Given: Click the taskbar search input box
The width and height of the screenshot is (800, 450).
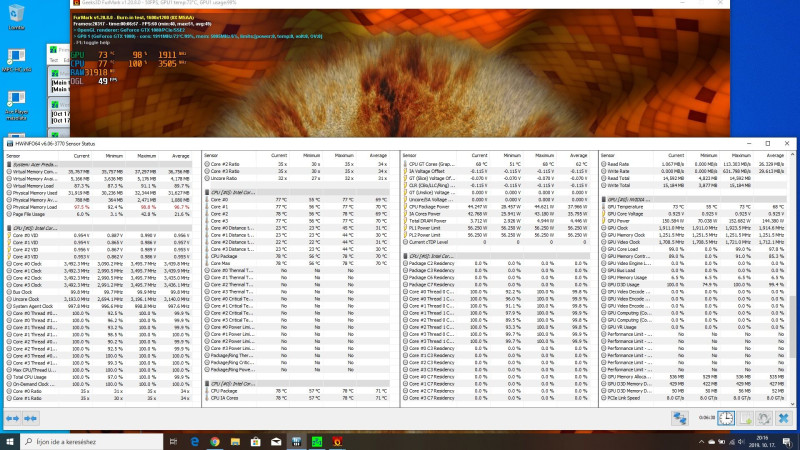Looking at the screenshot, I should 91,442.
